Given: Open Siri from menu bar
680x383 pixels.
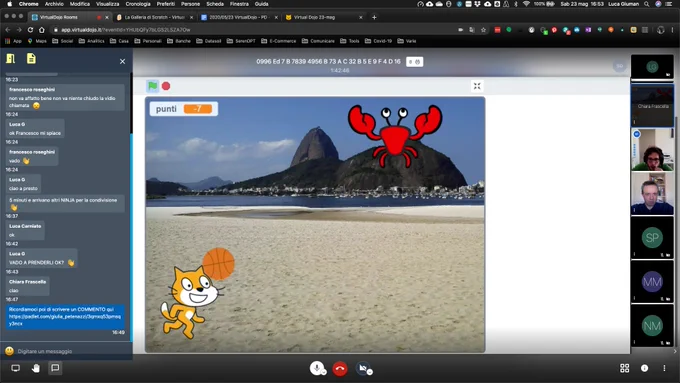Looking at the screenshot, I should point(658,4).
